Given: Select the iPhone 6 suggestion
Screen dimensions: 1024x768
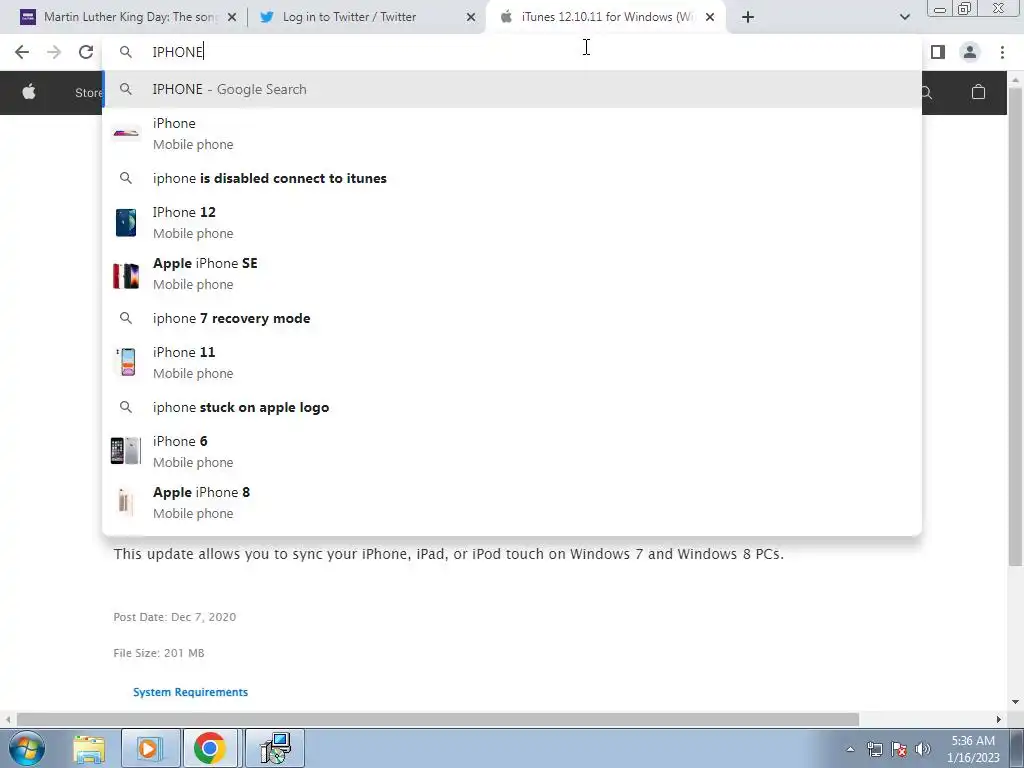Looking at the screenshot, I should click(x=512, y=451).
